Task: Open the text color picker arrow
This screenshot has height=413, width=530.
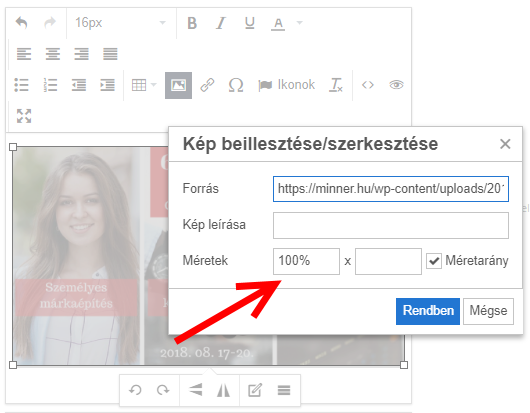Action: click(x=299, y=23)
